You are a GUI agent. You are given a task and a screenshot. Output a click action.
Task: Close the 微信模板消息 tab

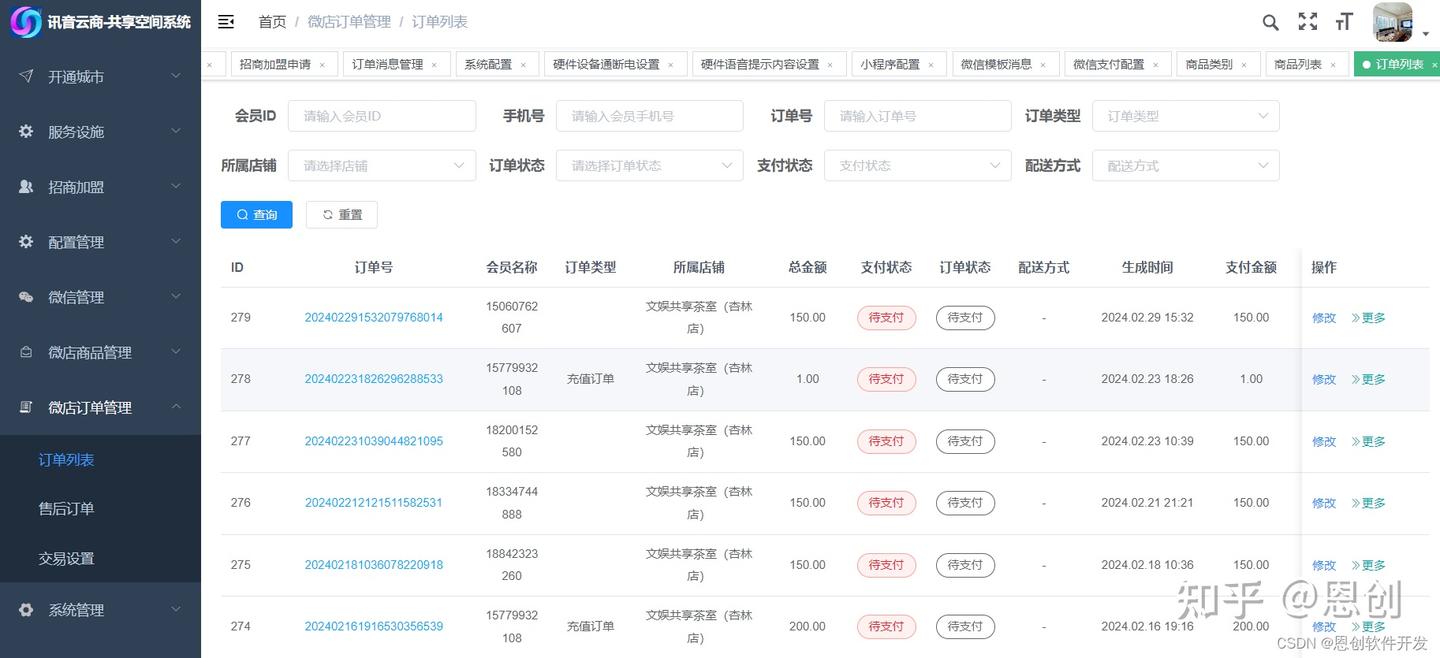coord(1043,65)
